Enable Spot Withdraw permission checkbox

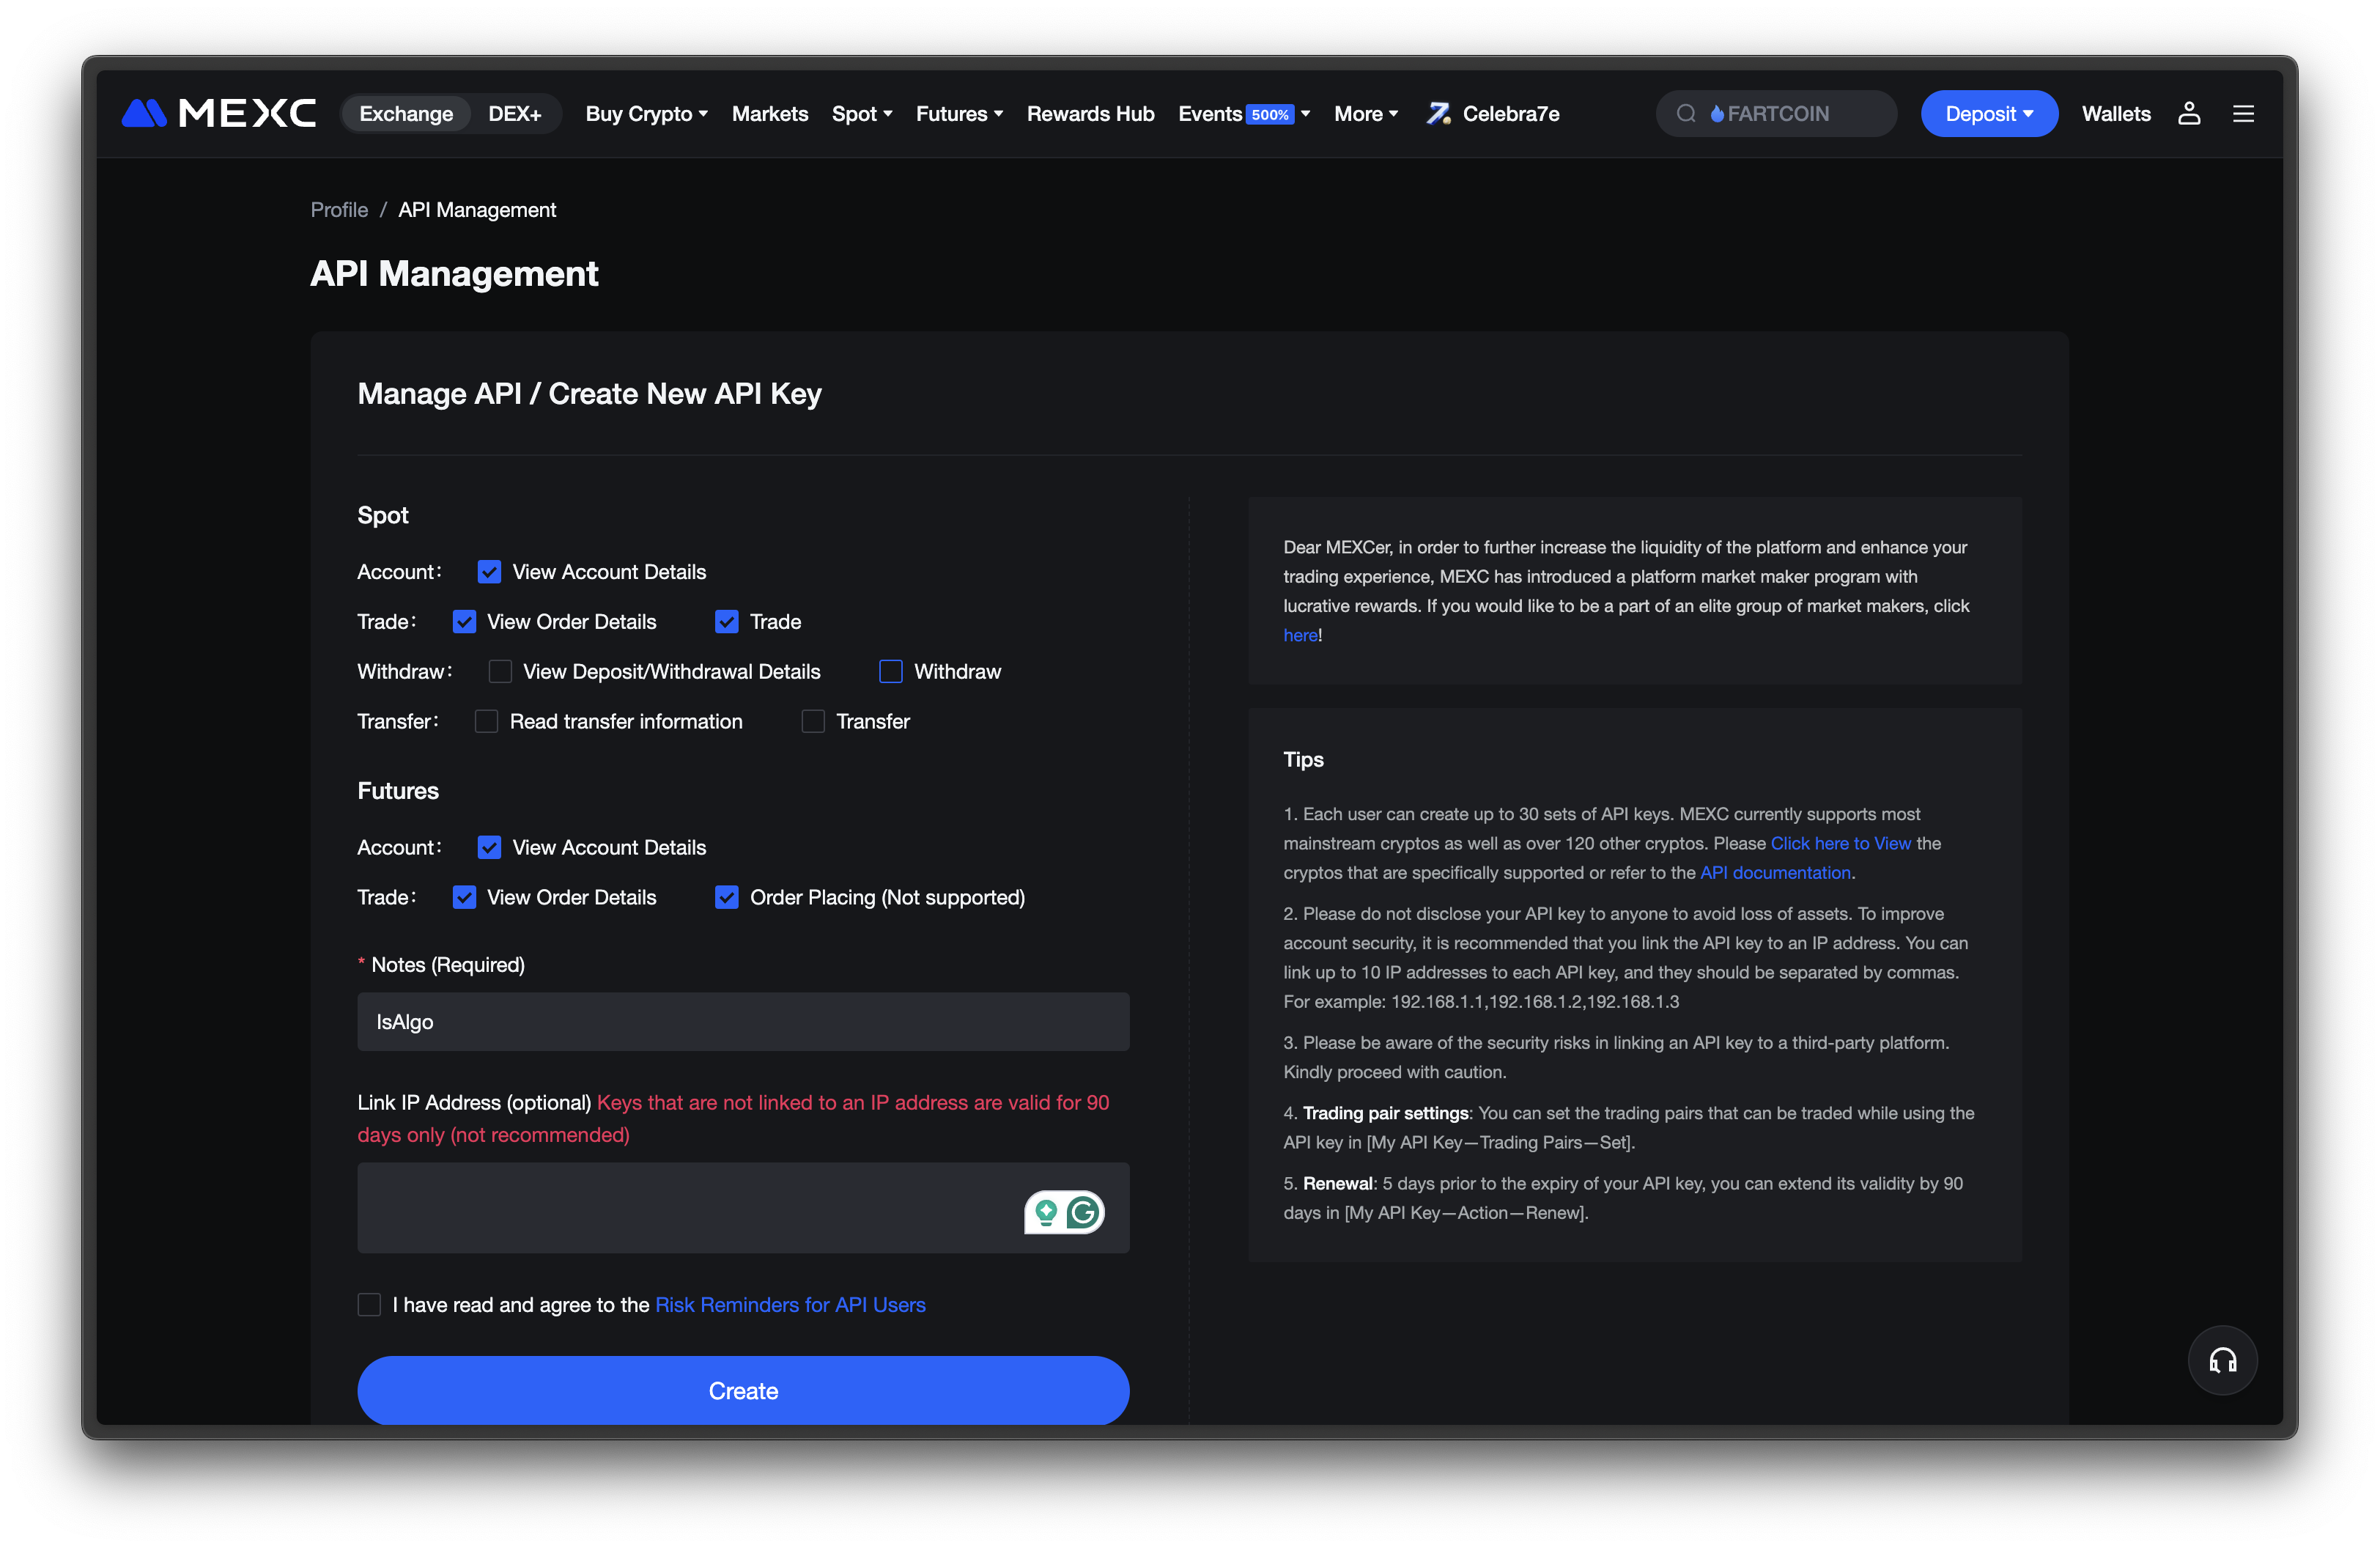pos(890,671)
